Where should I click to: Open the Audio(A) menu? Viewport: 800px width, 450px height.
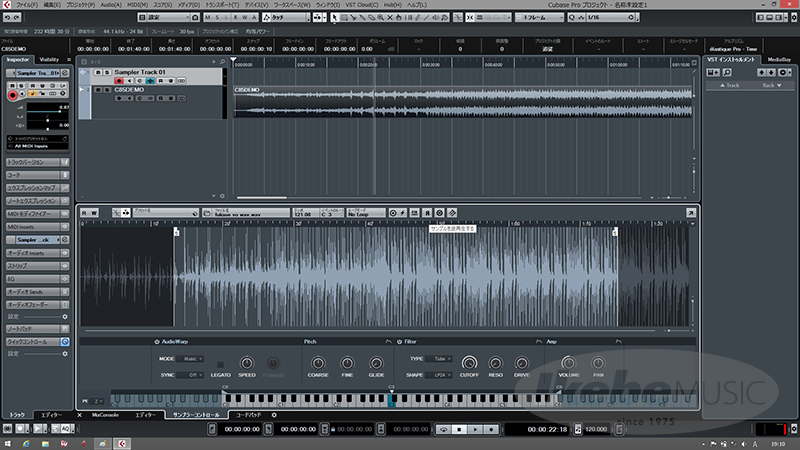111,5
